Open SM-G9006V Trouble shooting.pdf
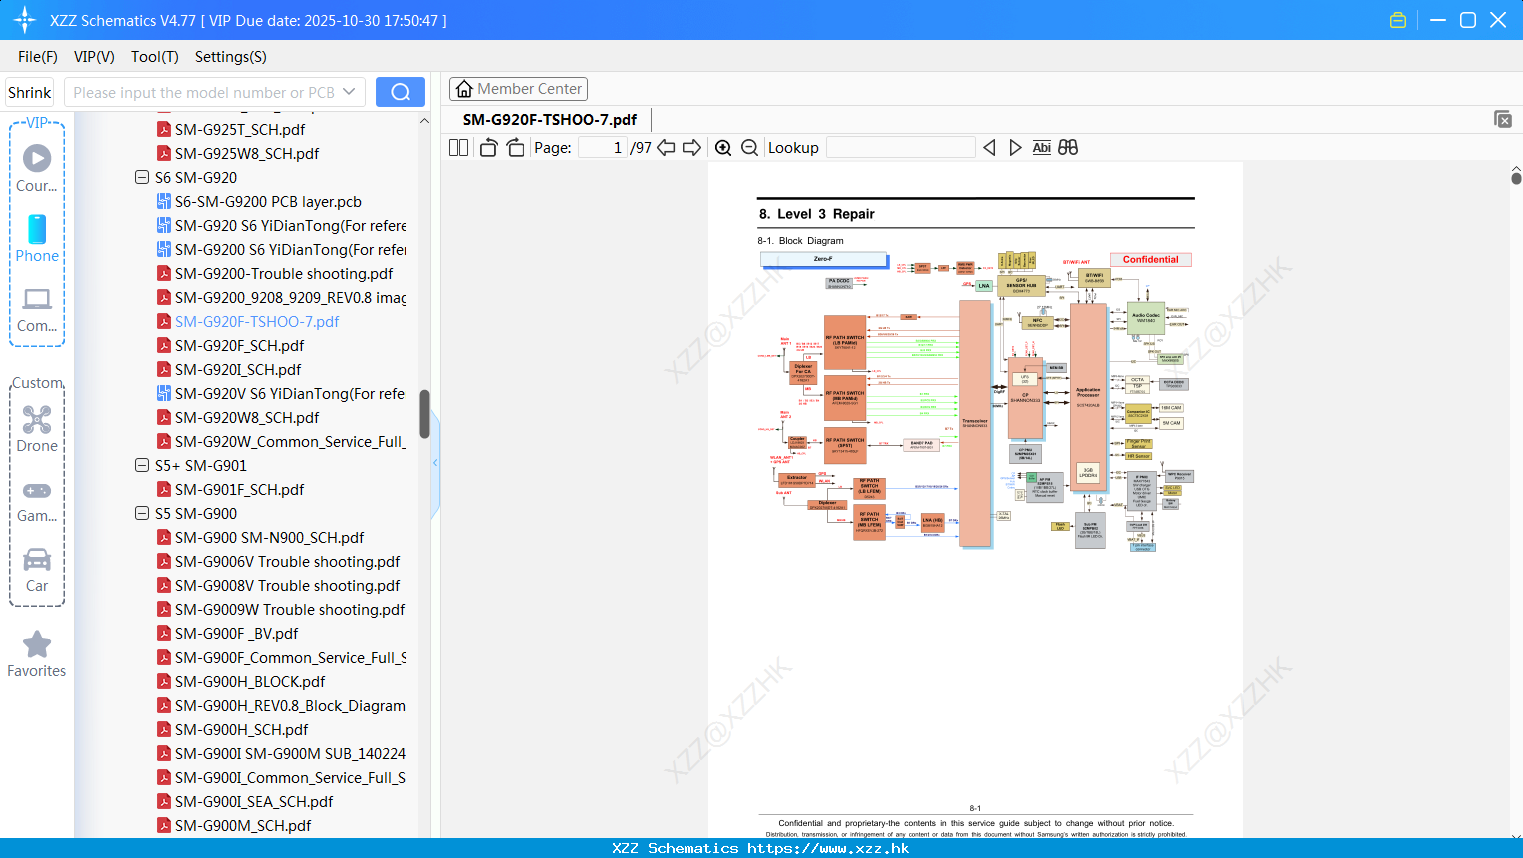The width and height of the screenshot is (1523, 858). (287, 561)
